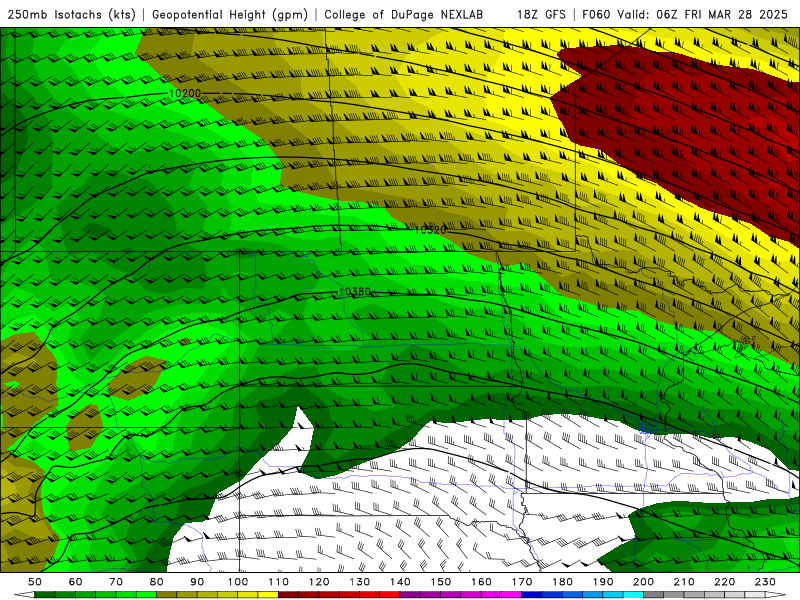Click the 160 label on the color bar
Screen dimensions: 800x600
[x=481, y=582]
